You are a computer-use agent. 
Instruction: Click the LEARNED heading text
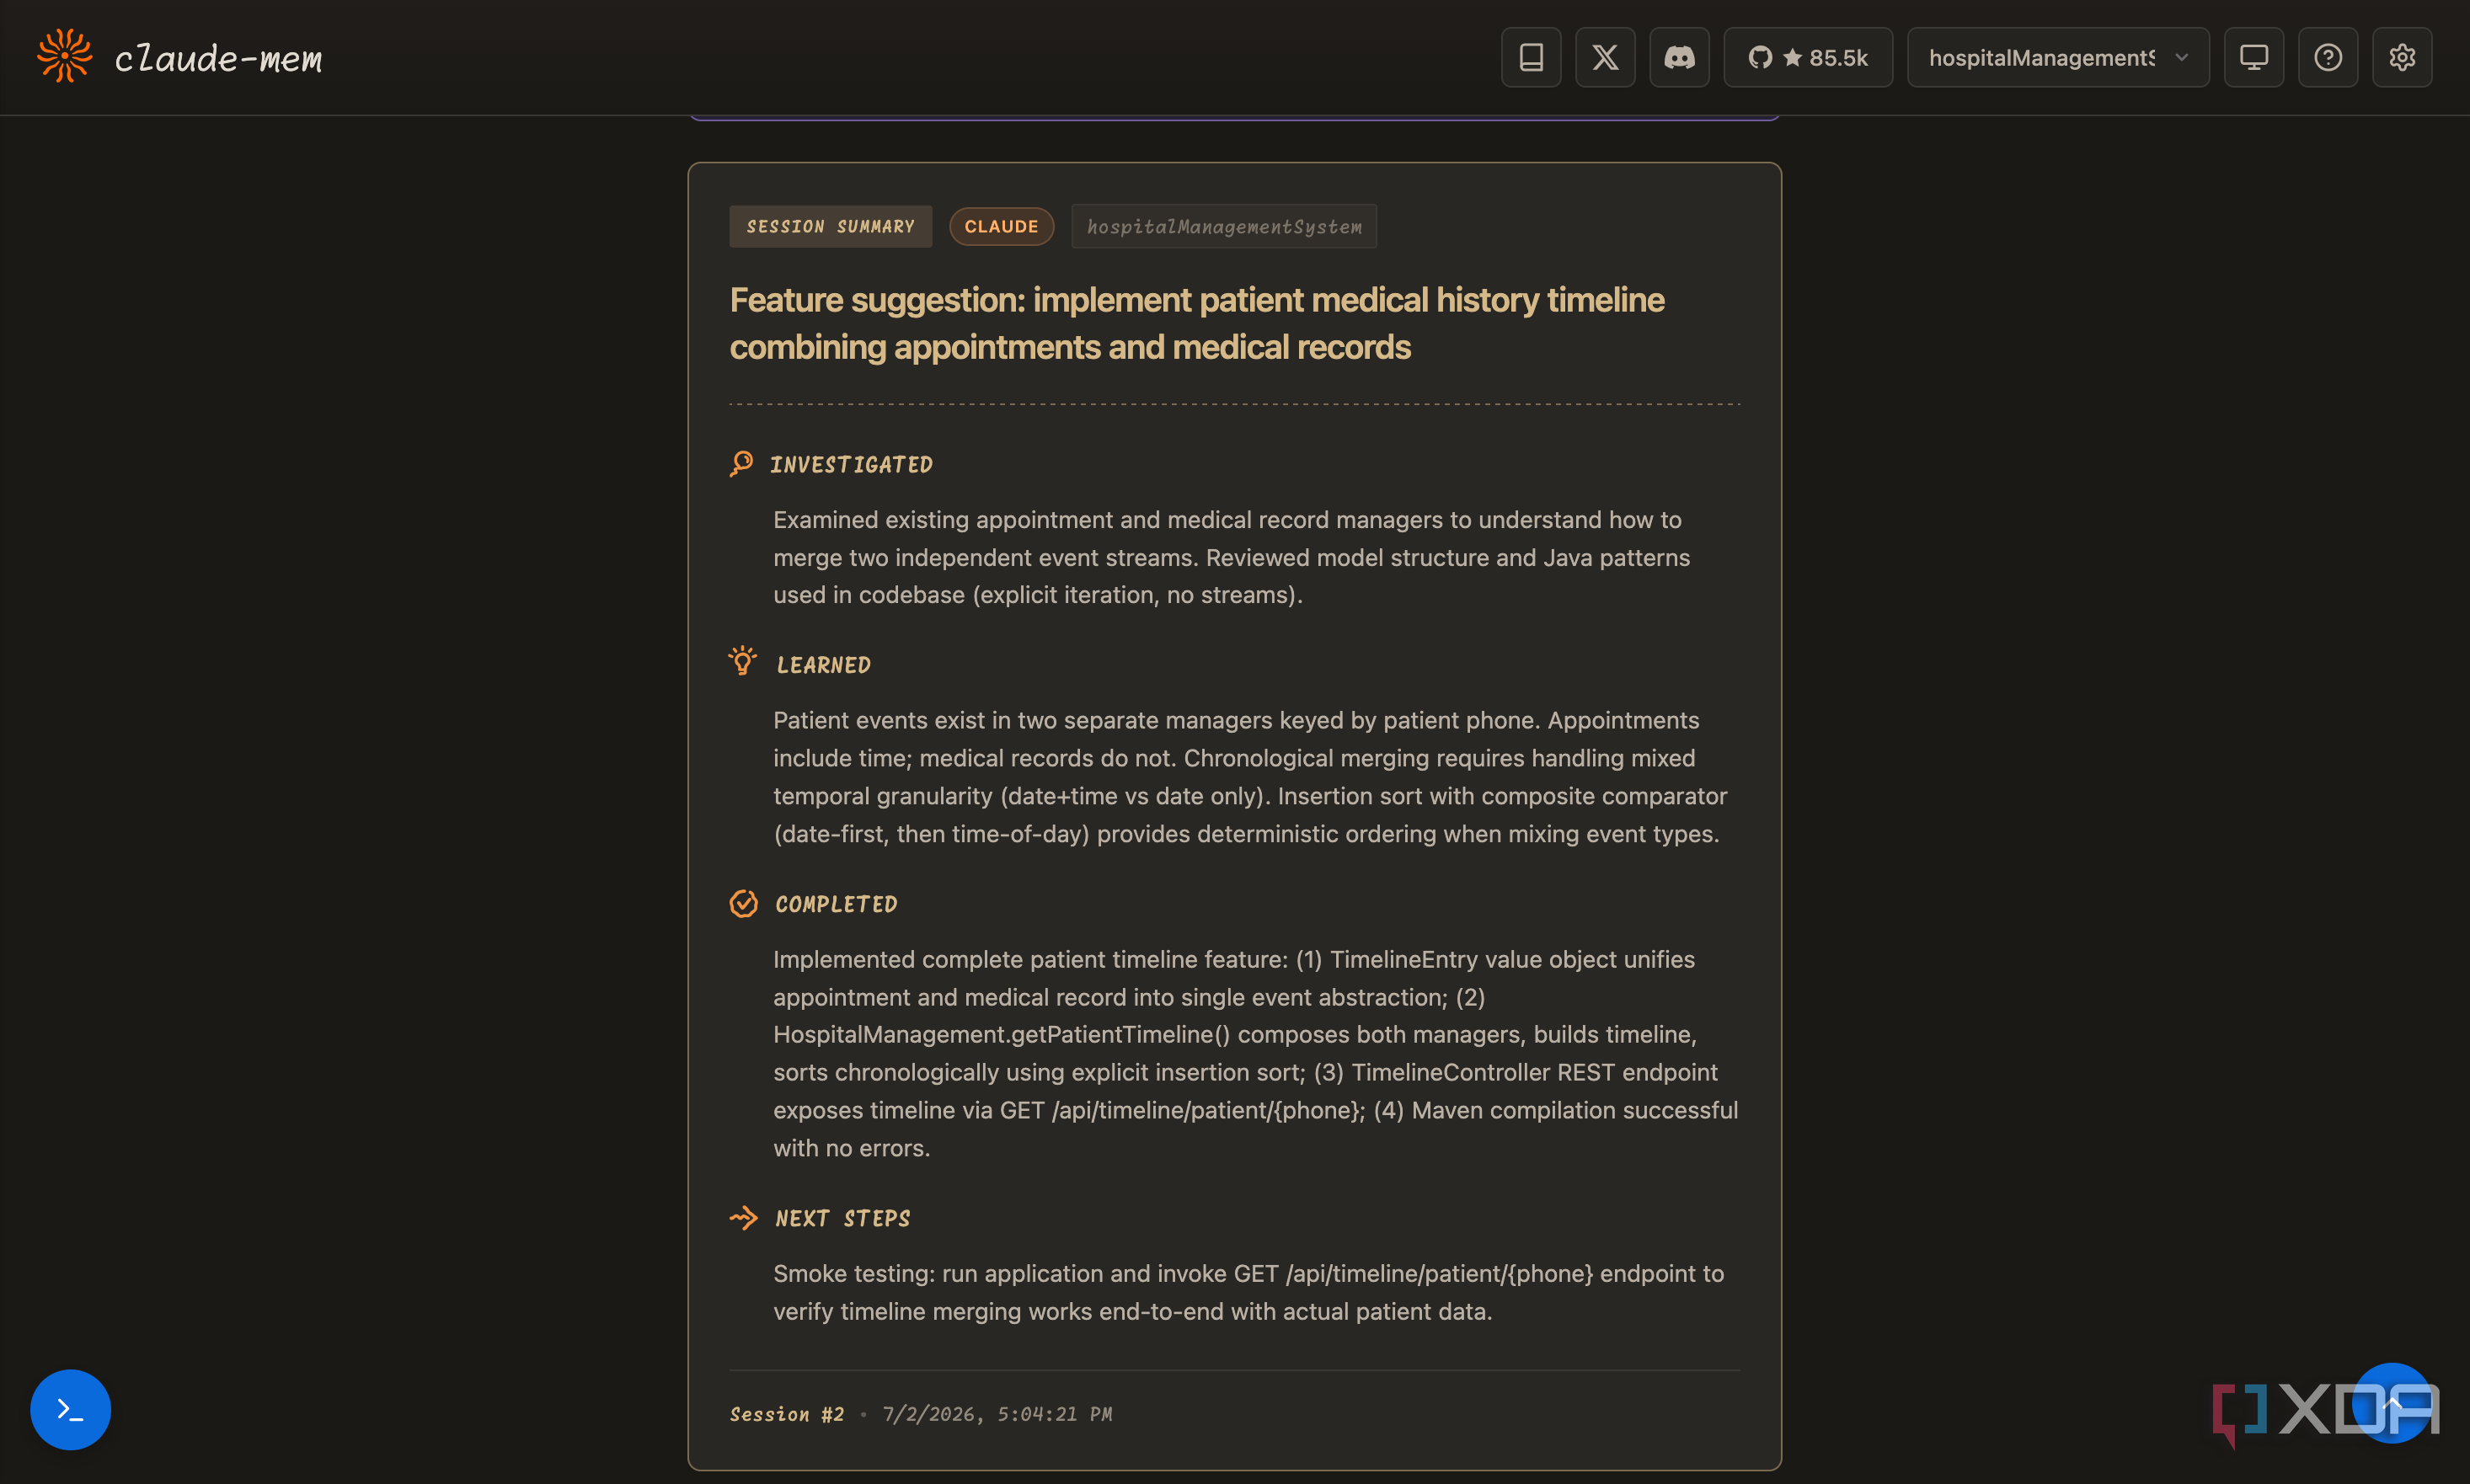(823, 665)
